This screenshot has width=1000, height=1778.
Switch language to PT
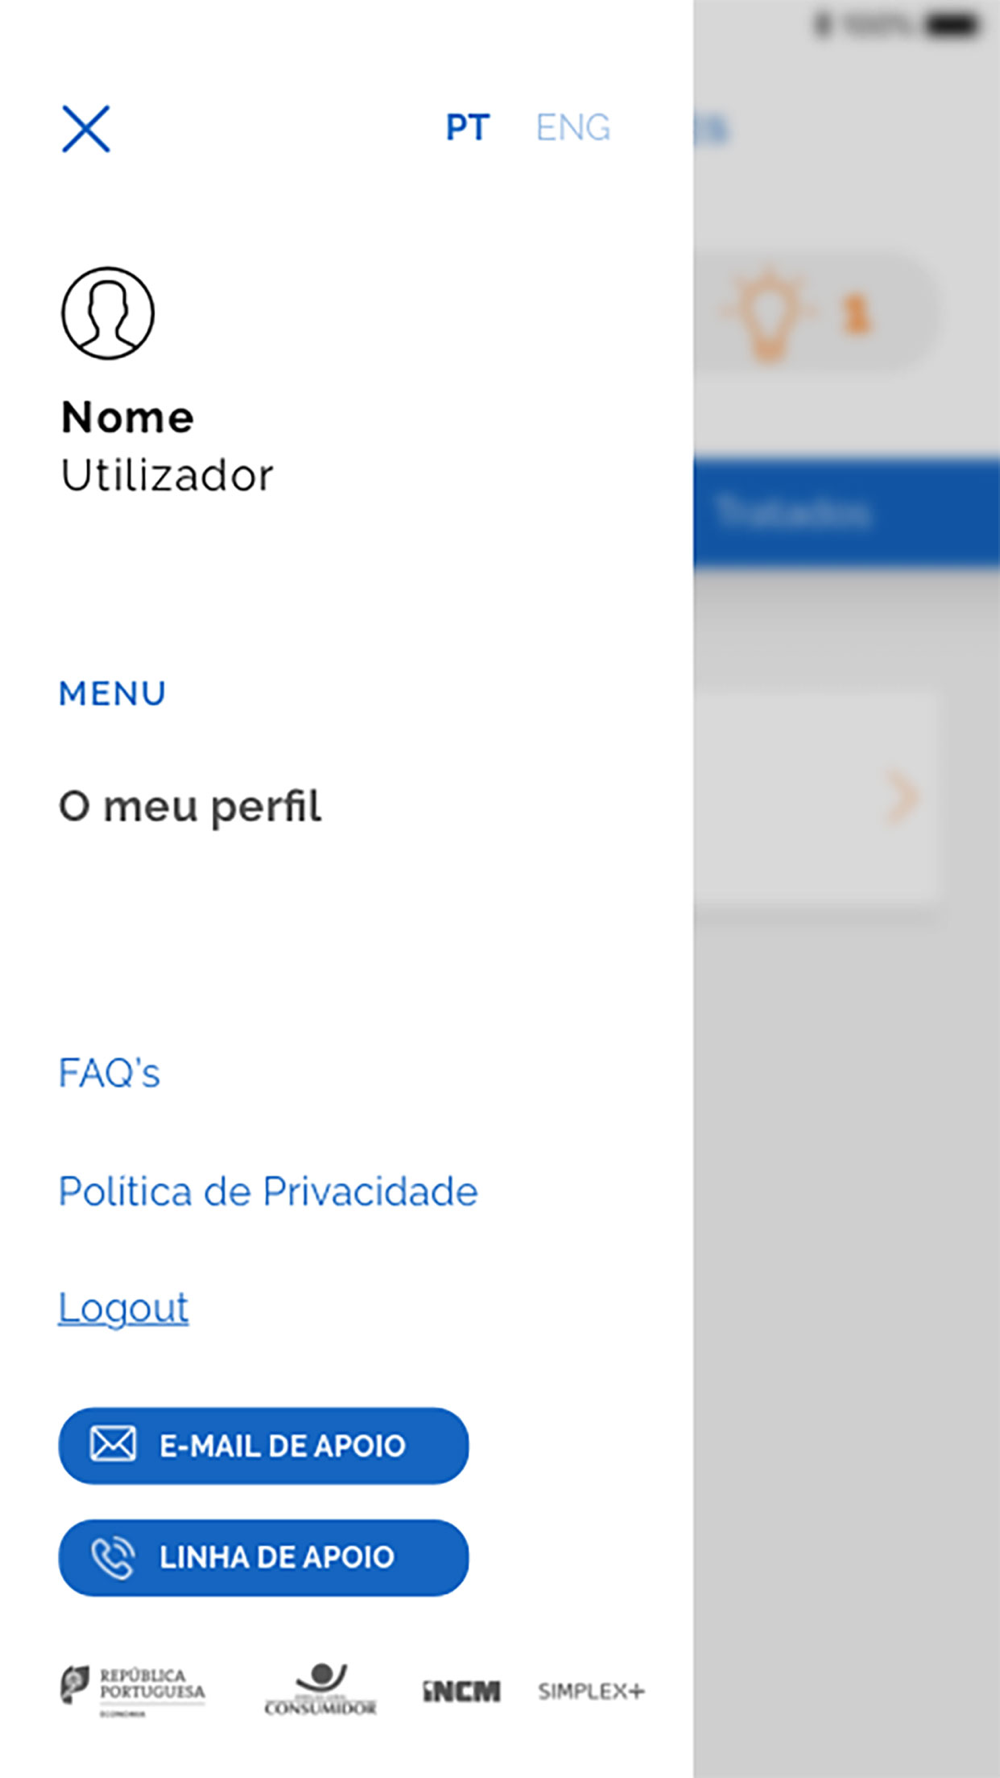(467, 128)
